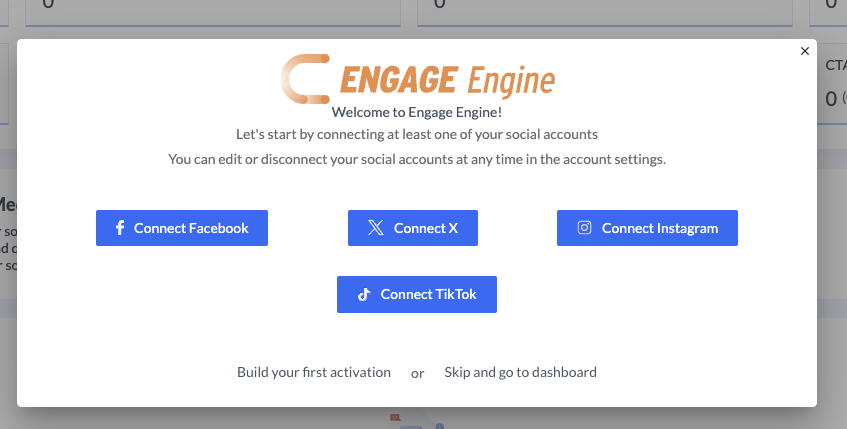Click the Instagram camera icon

585,228
